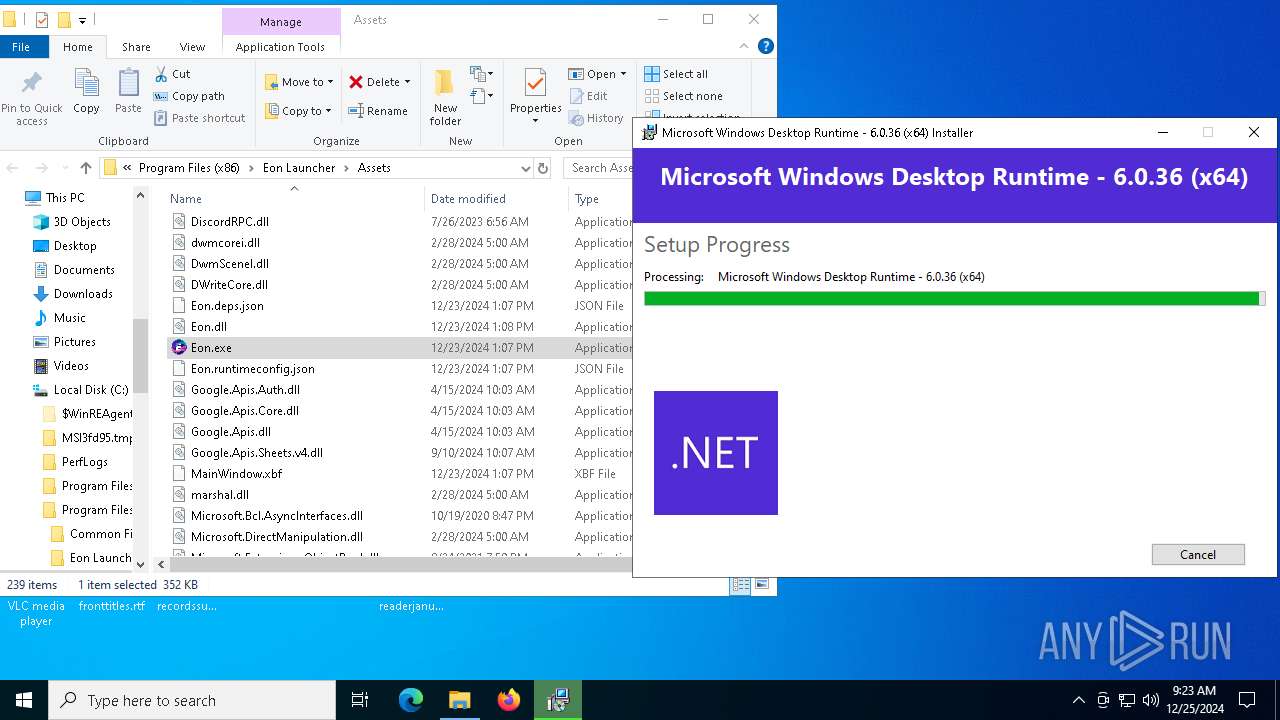Click the Copy icon in Clipboard group
The height and width of the screenshot is (720, 1280).
86,84
